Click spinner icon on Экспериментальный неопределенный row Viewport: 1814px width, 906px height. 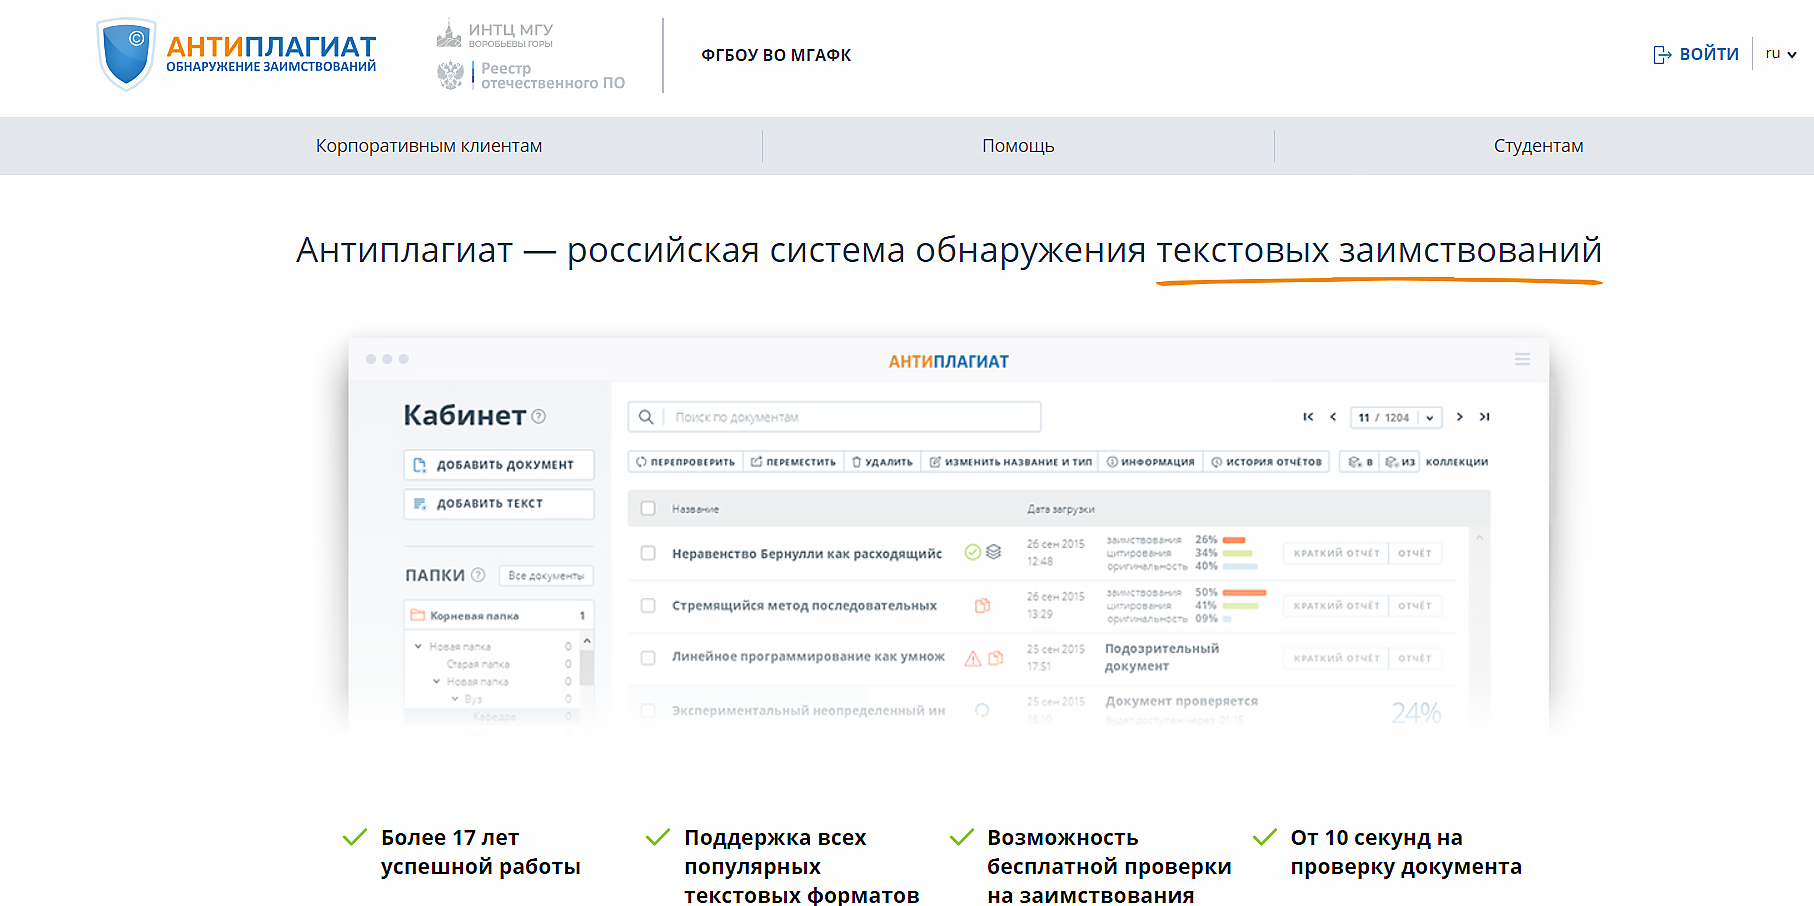(982, 710)
